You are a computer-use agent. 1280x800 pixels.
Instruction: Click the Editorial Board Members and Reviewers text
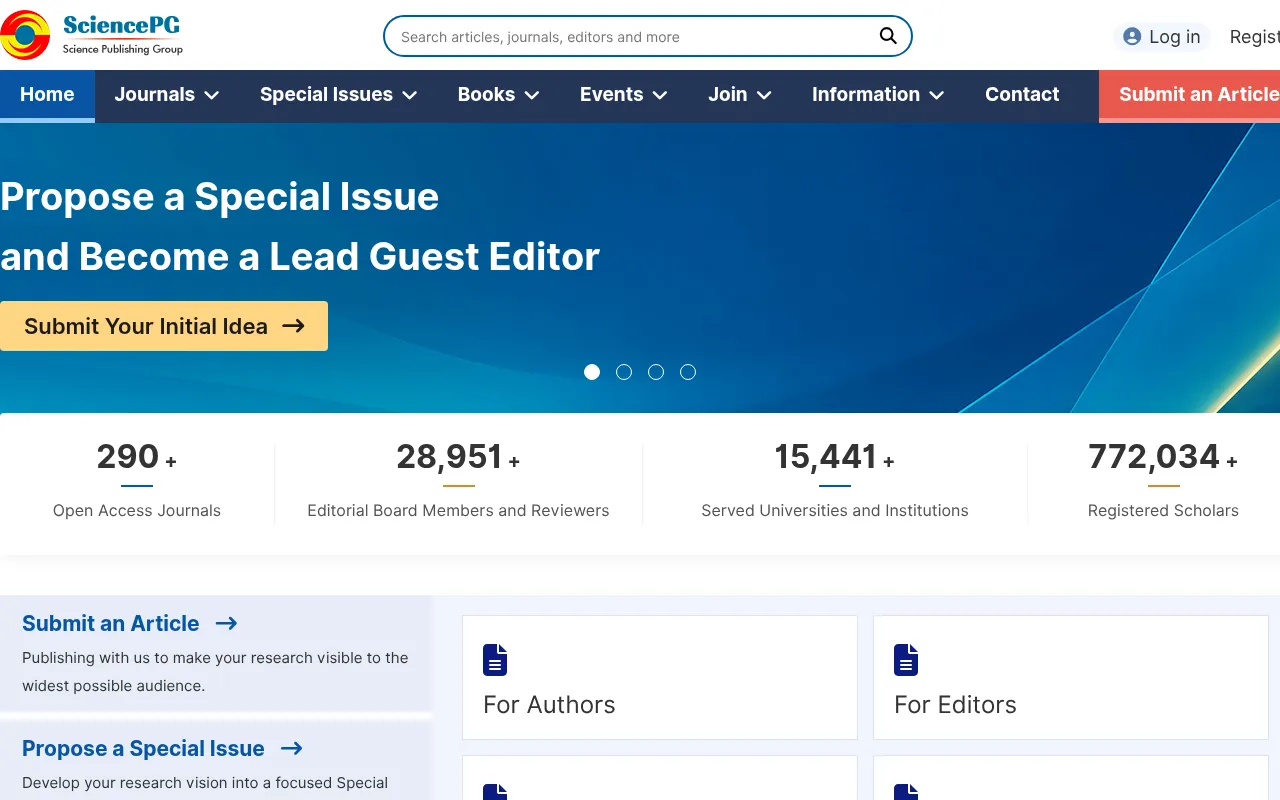point(458,510)
